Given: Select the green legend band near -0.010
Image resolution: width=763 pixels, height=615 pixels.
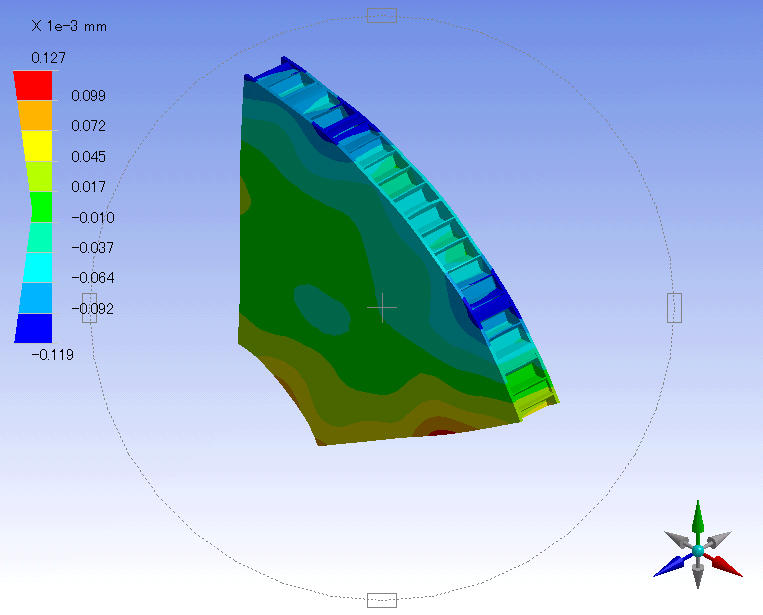Looking at the screenshot, I should pyautogui.click(x=41, y=207).
